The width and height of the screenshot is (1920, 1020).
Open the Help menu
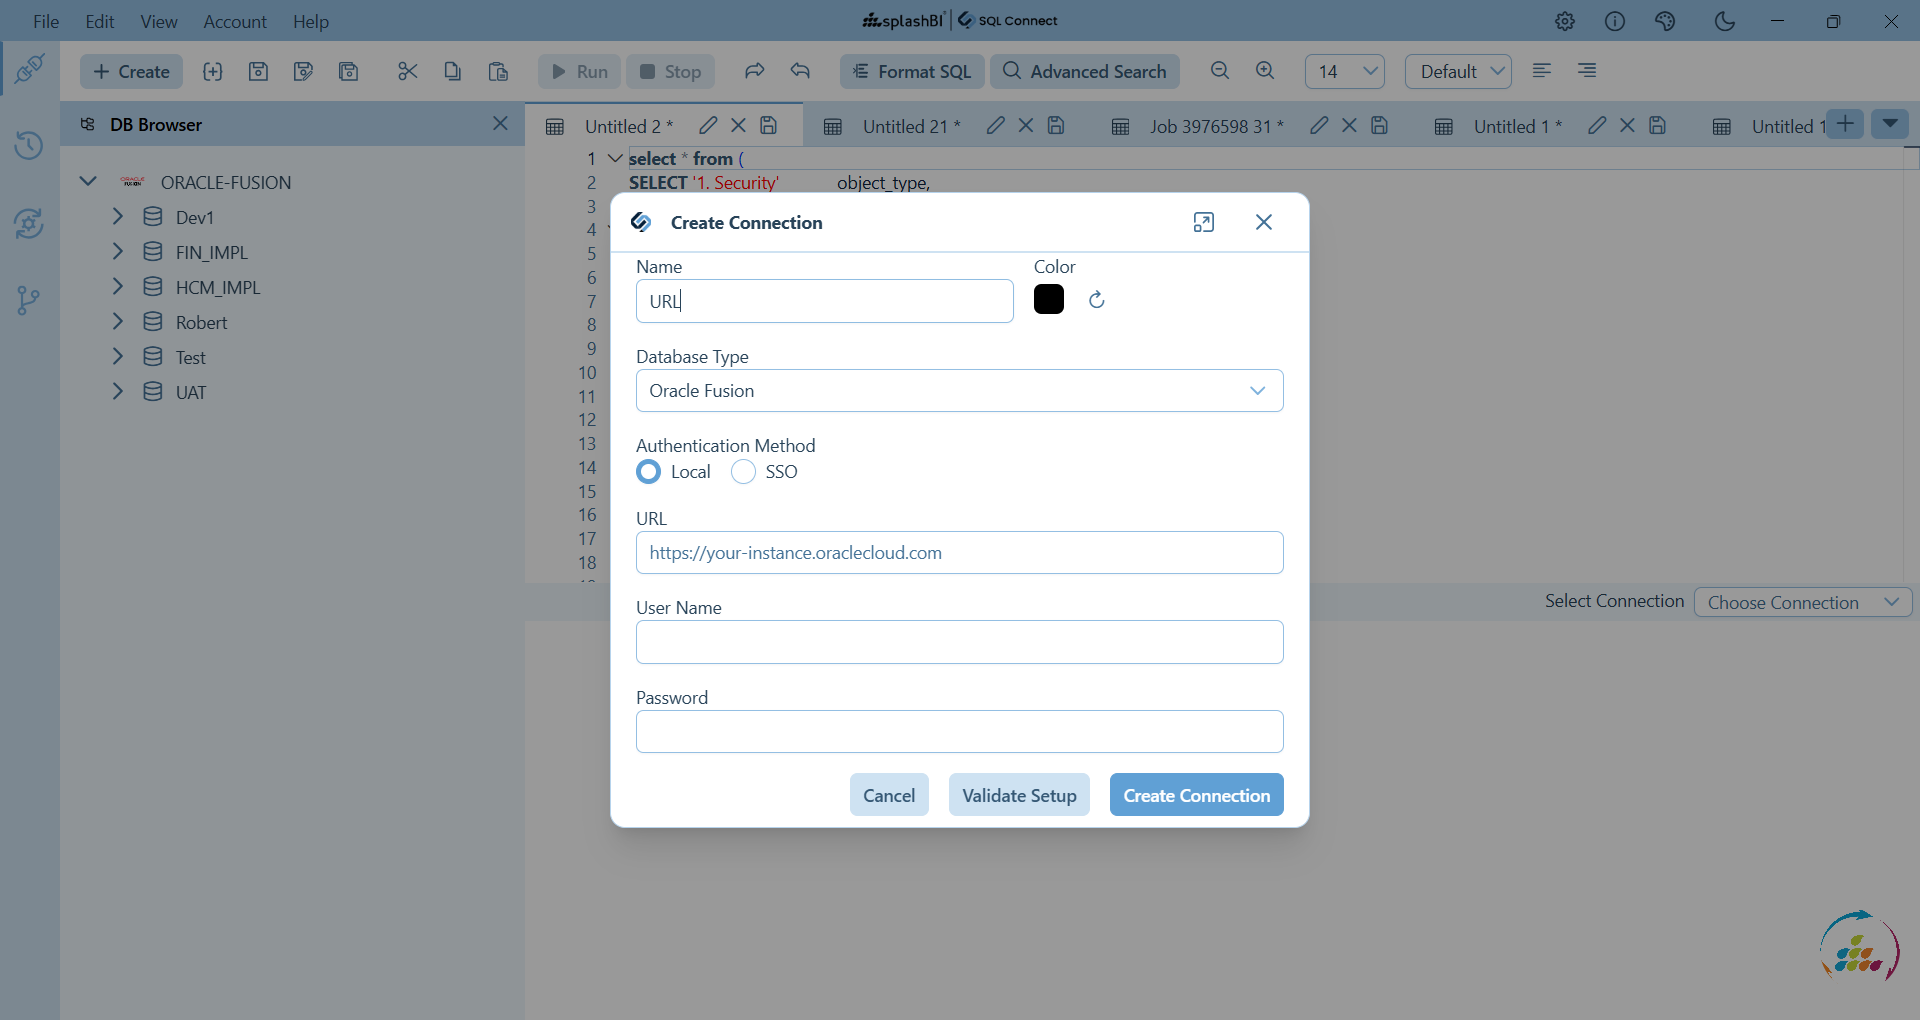(311, 21)
